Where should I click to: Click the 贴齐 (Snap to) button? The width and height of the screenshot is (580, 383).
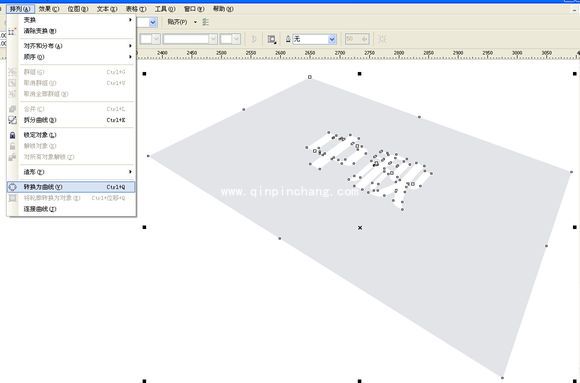[177, 22]
